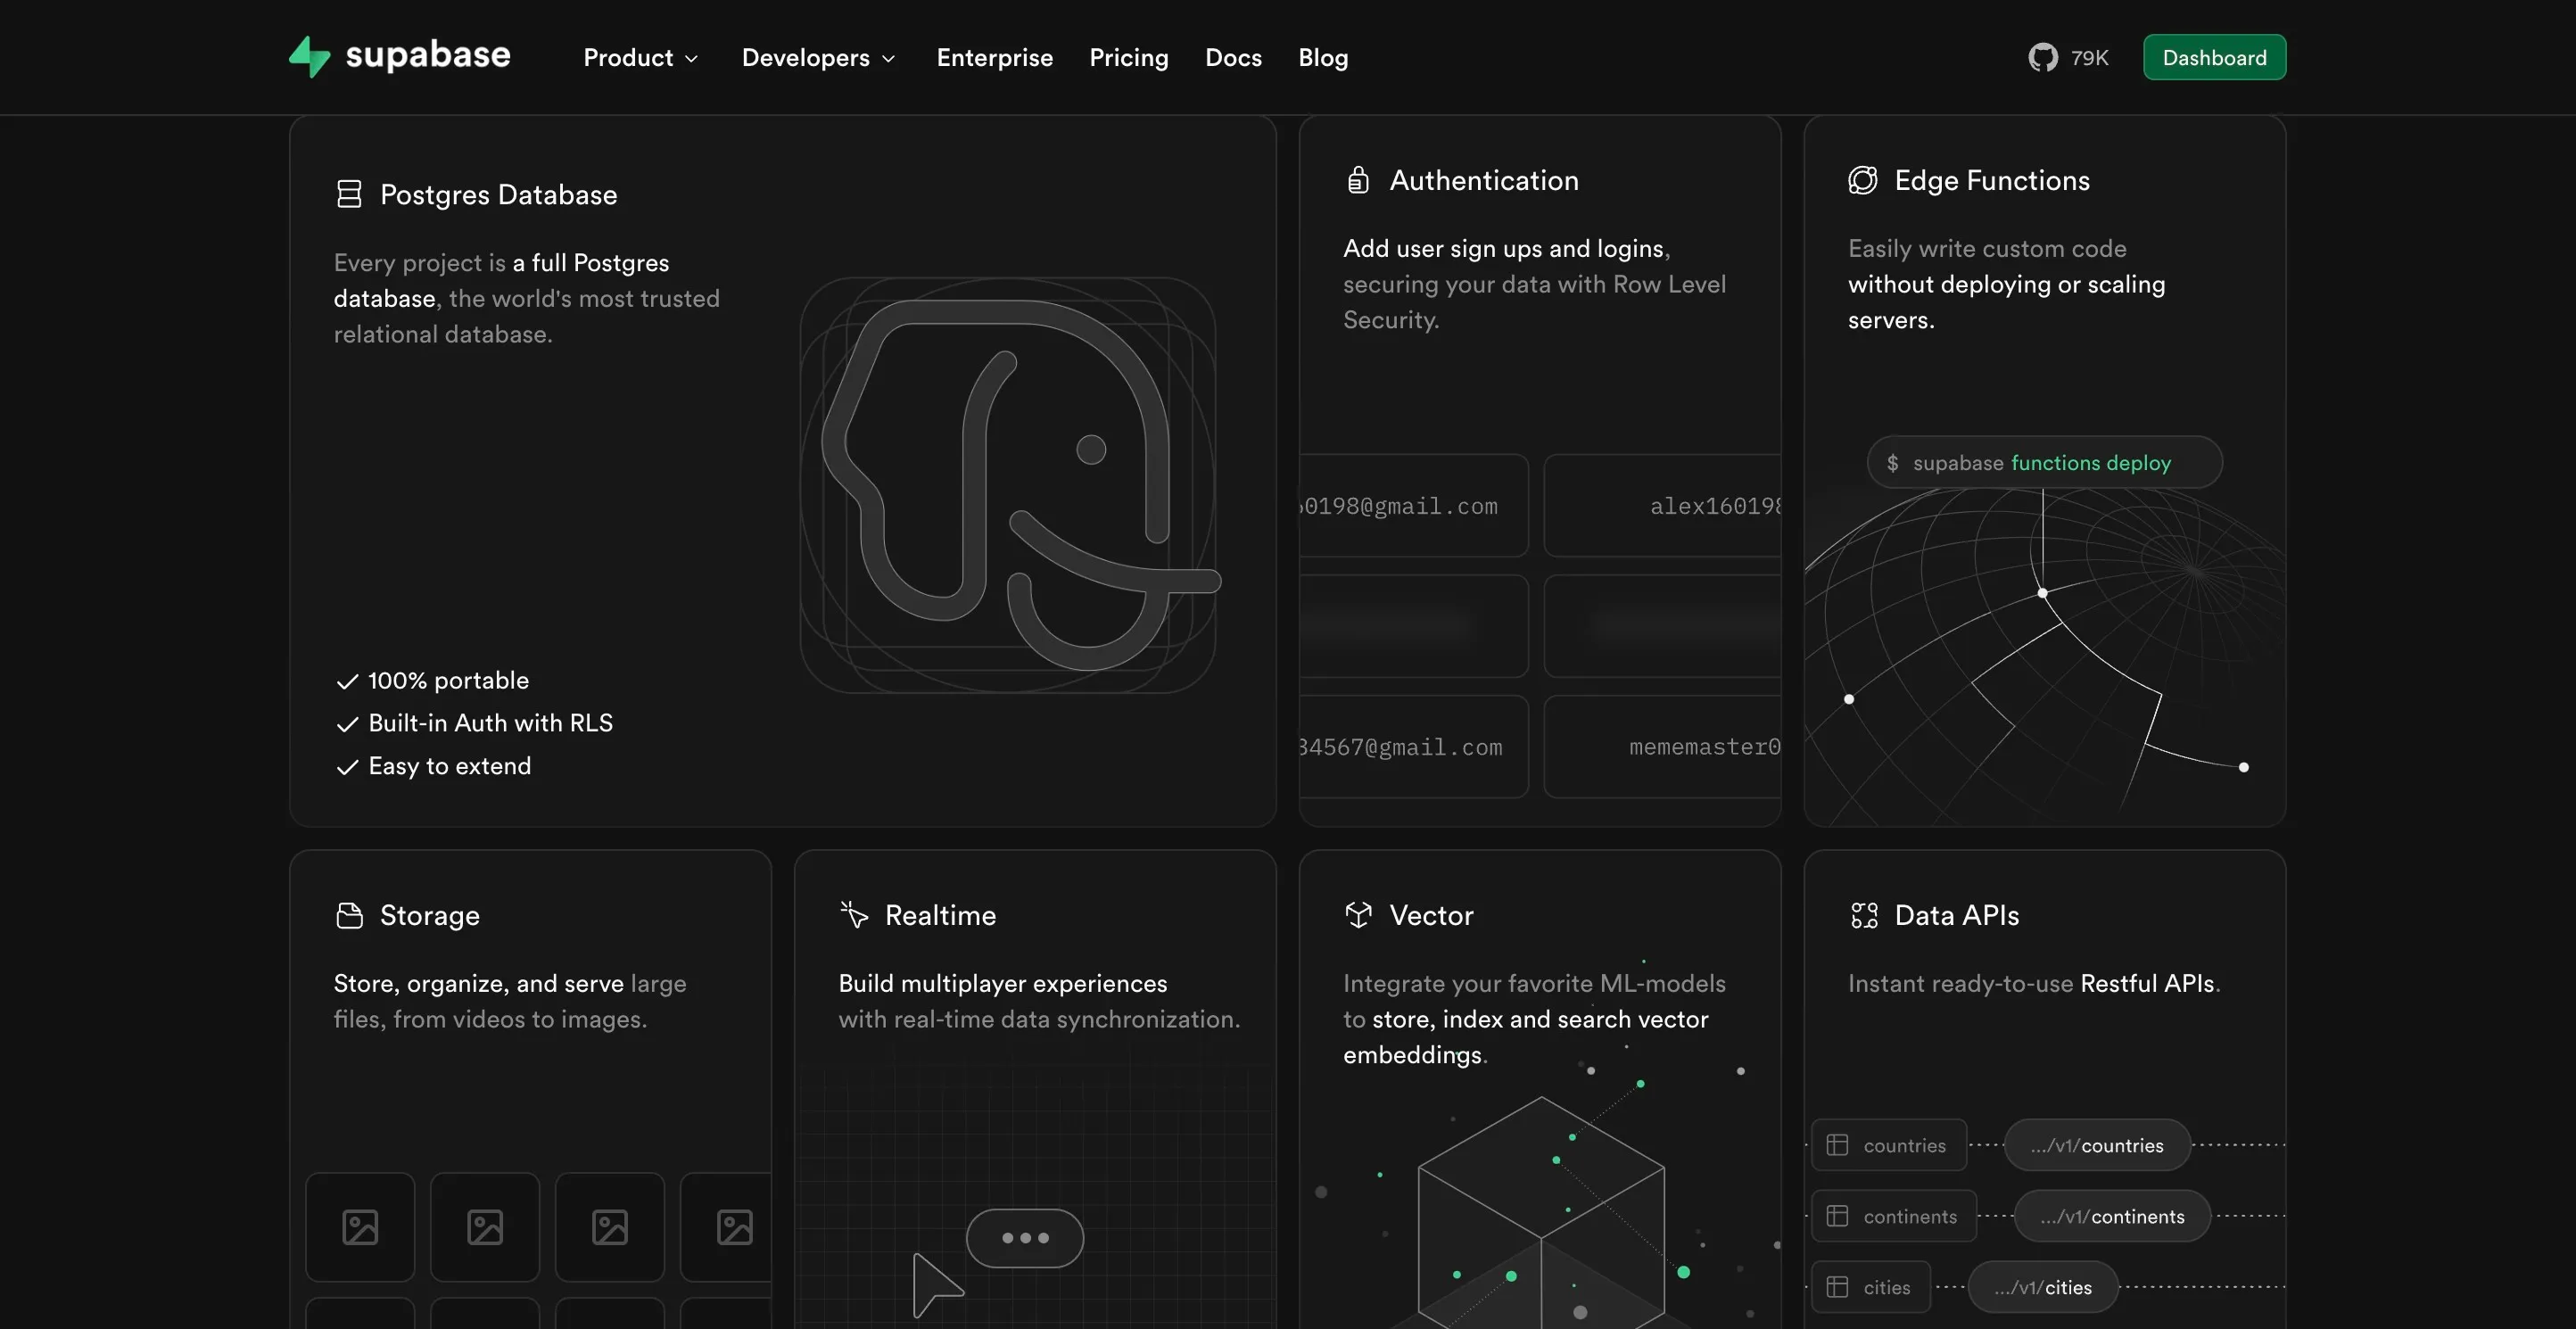Open the Storage card title
The image size is (2576, 1329).
coord(430,915)
